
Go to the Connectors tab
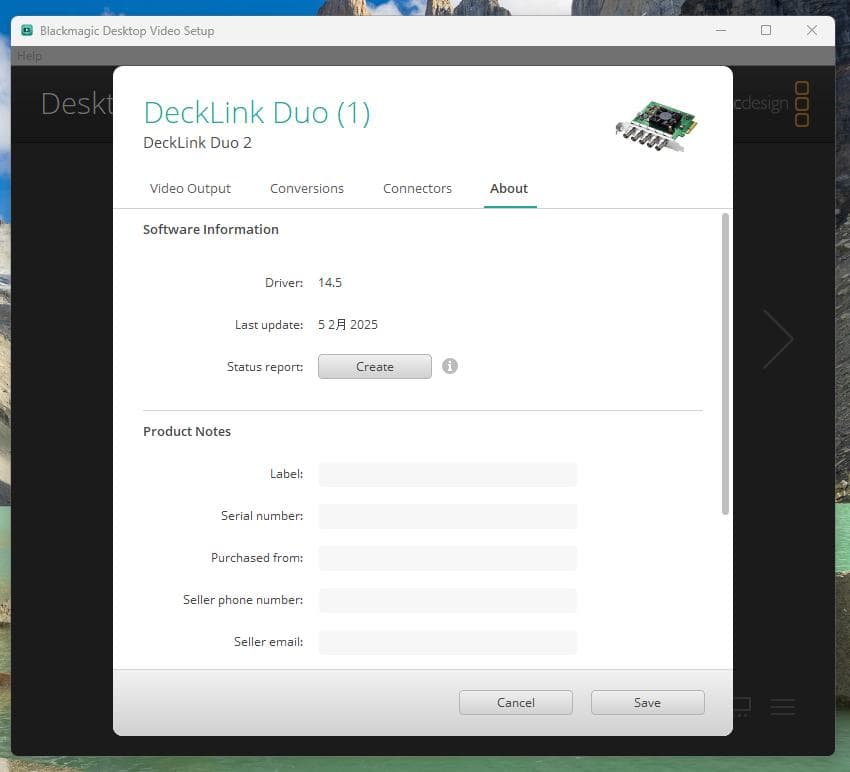click(x=417, y=189)
